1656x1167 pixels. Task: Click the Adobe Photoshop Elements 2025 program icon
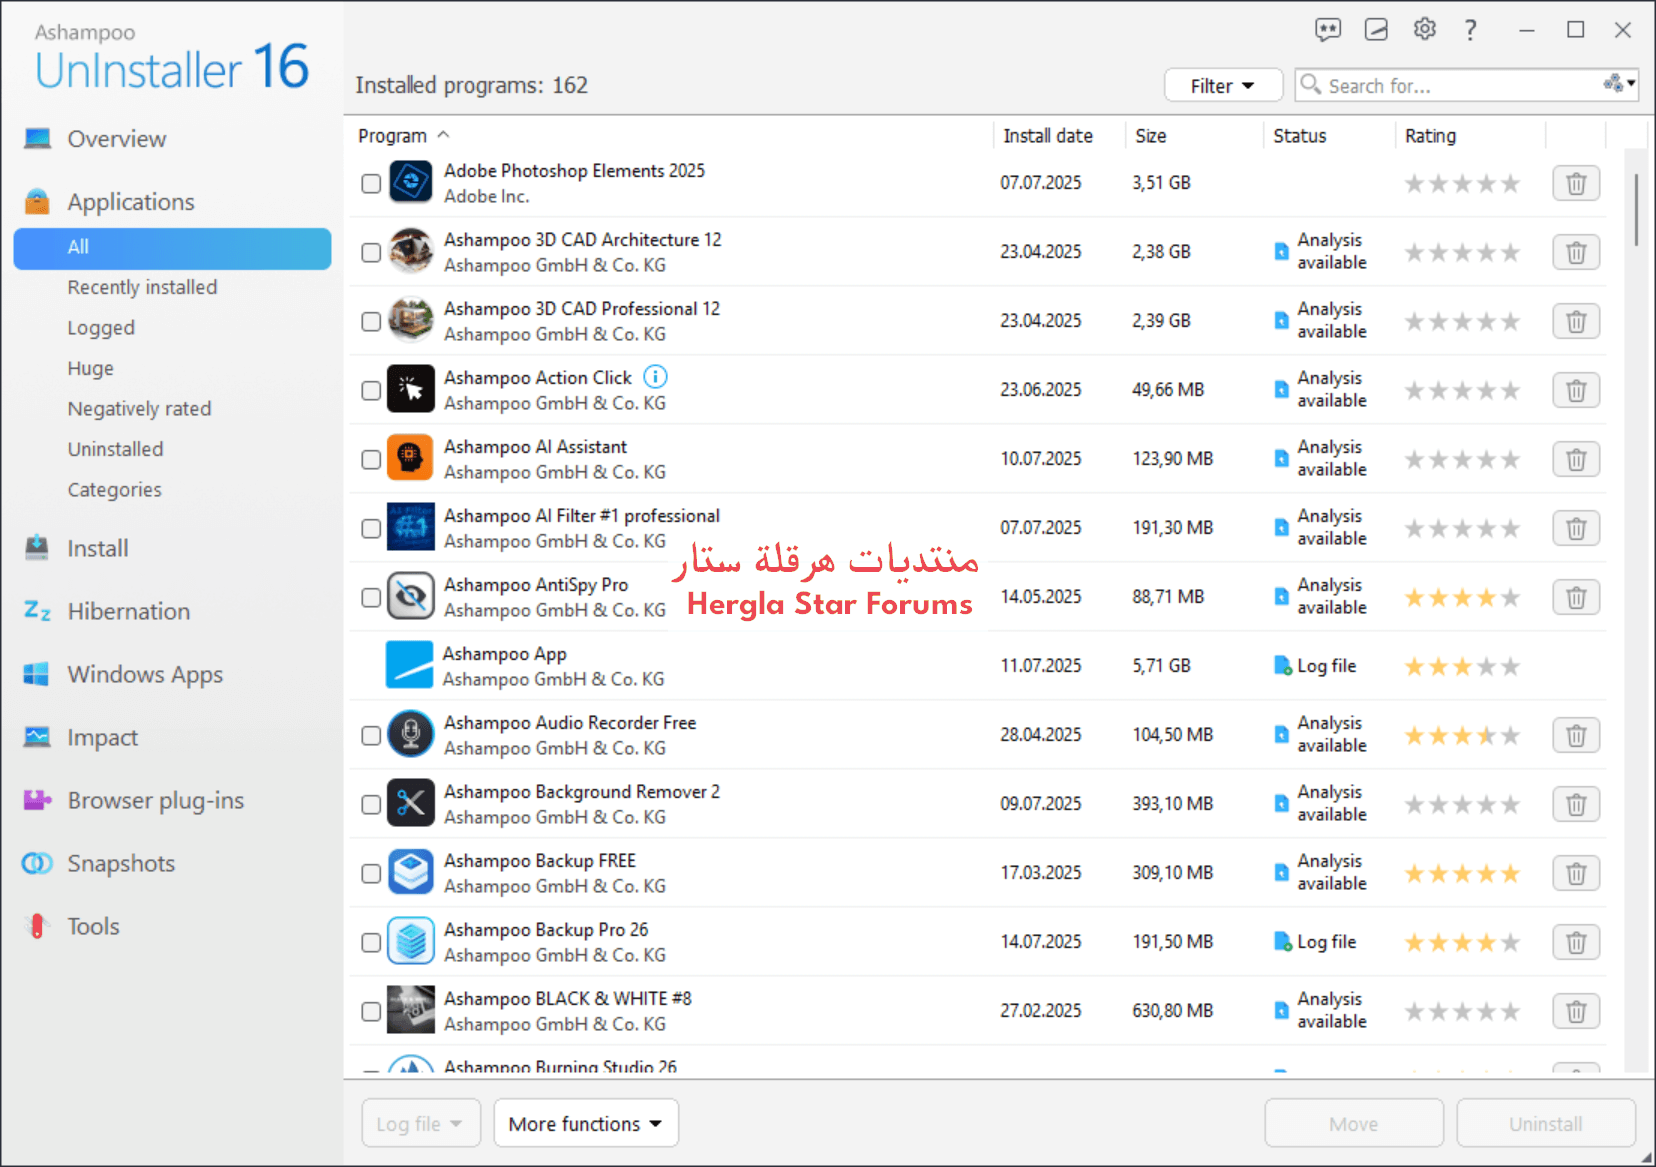tap(410, 182)
